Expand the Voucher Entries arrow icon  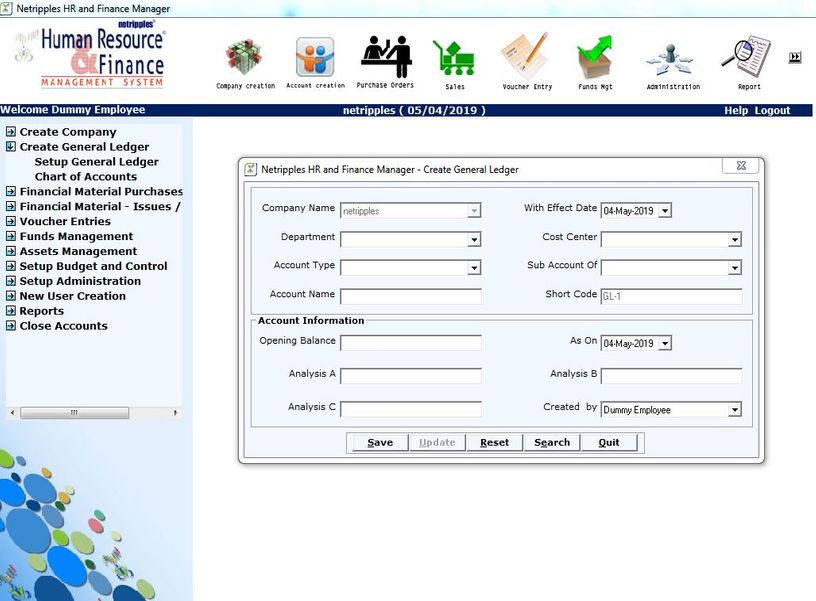click(10, 221)
